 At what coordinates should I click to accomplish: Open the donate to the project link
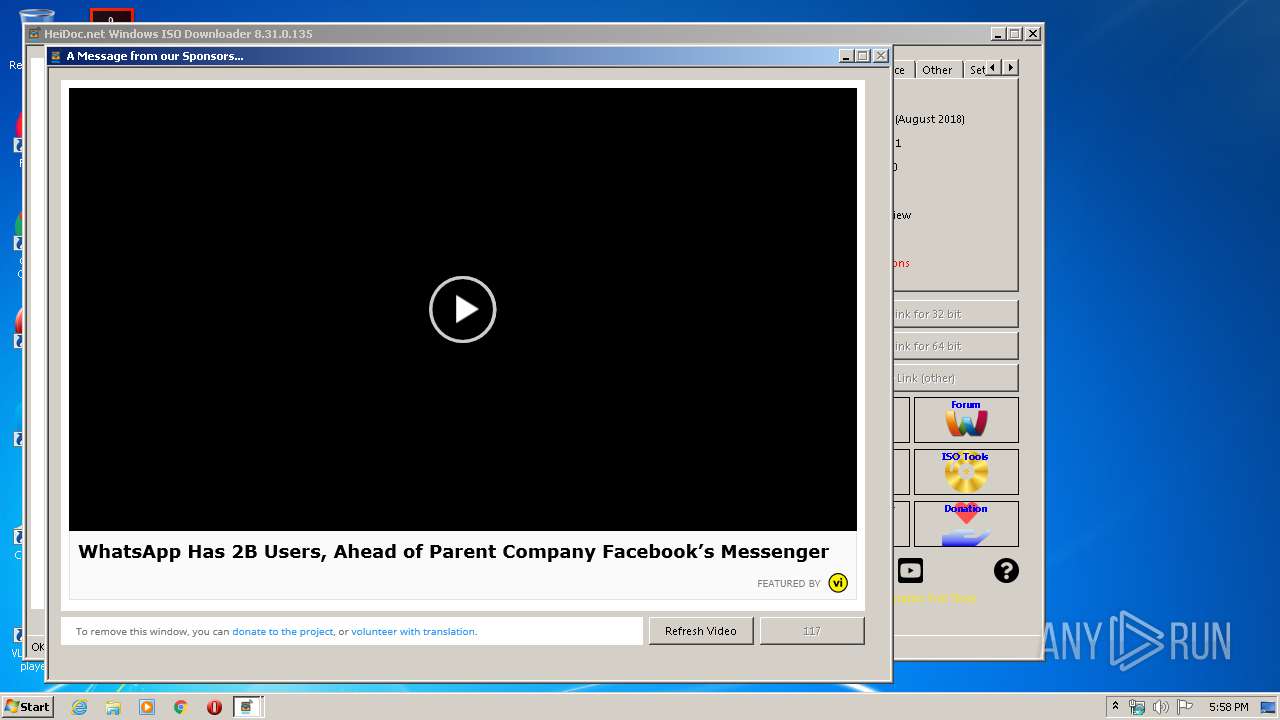click(x=283, y=632)
